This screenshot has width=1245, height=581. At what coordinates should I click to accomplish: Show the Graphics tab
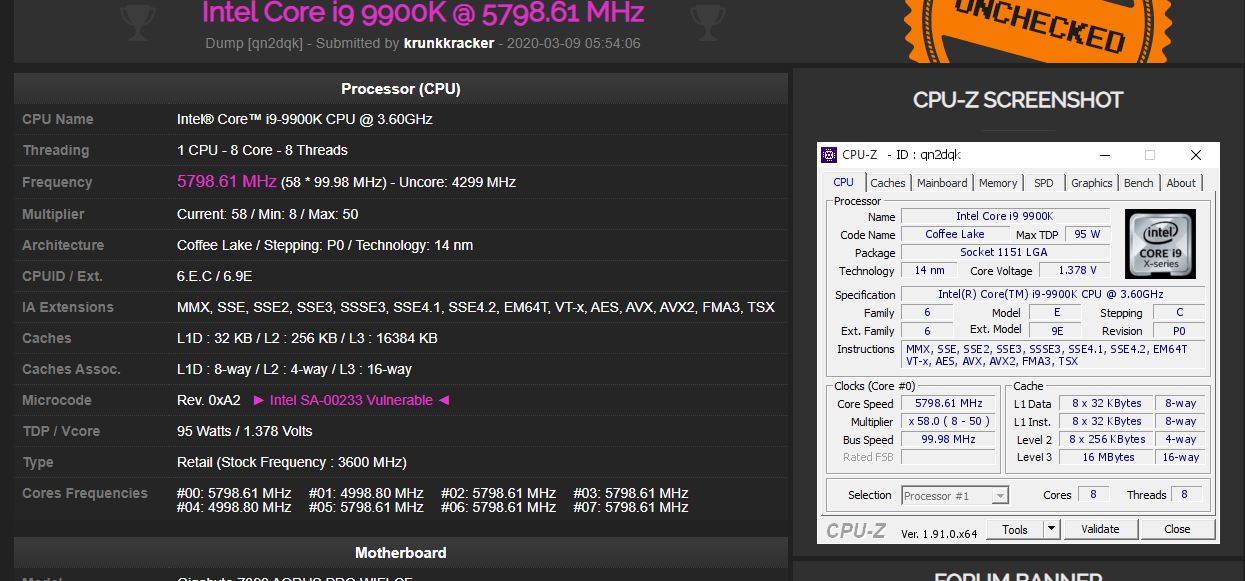click(1091, 183)
